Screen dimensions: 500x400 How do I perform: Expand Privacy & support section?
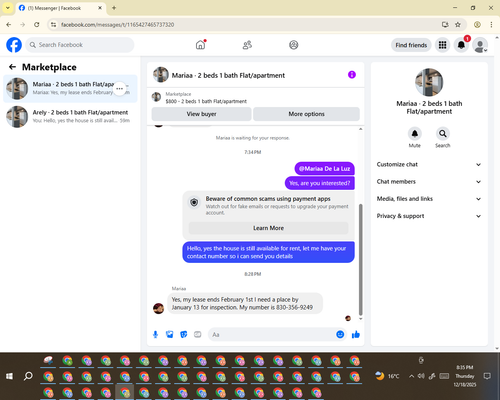tap(429, 216)
